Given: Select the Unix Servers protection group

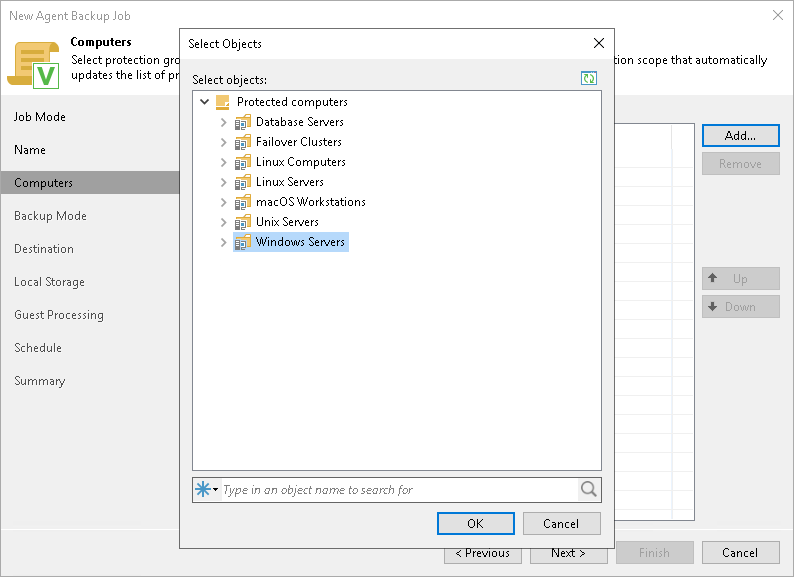Looking at the screenshot, I should pos(287,222).
